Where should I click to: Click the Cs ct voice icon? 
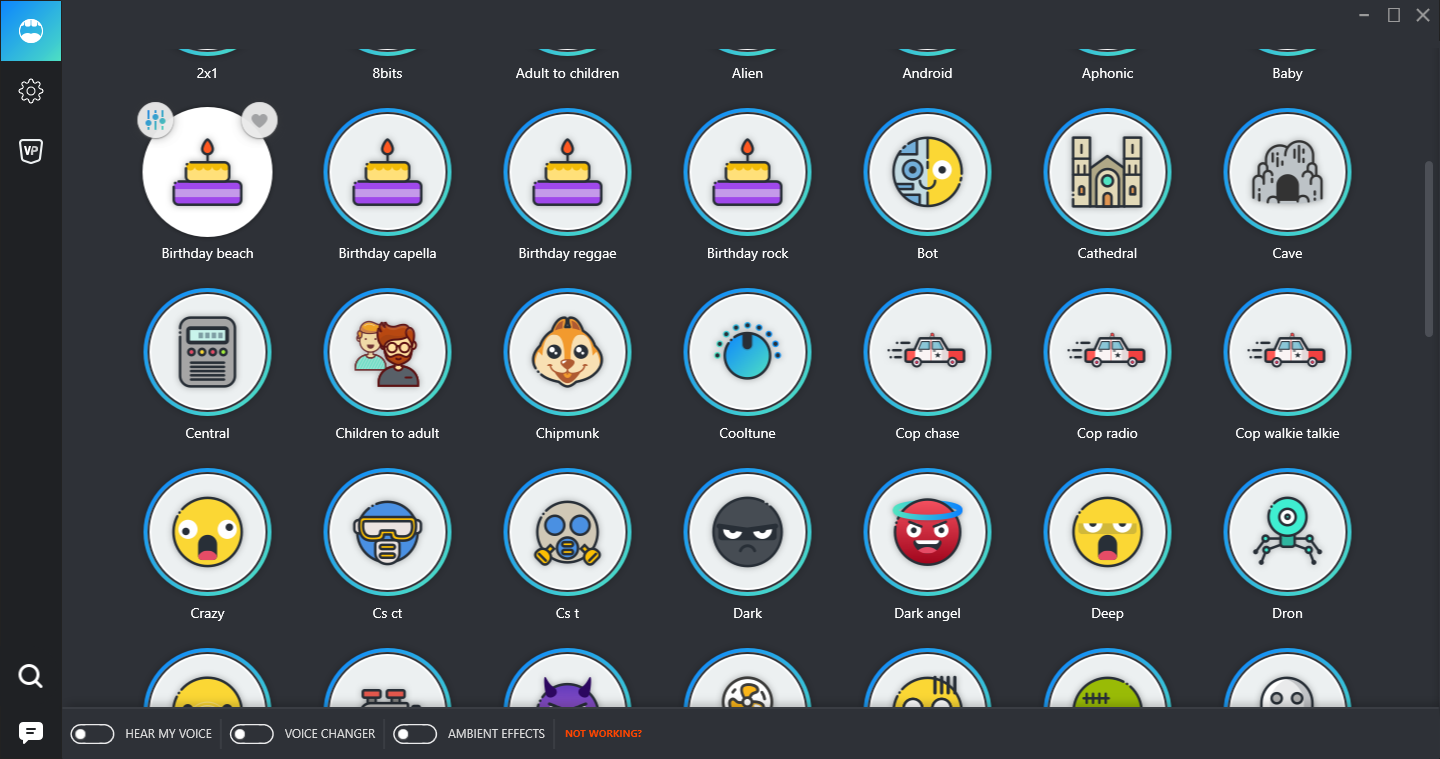[387, 532]
